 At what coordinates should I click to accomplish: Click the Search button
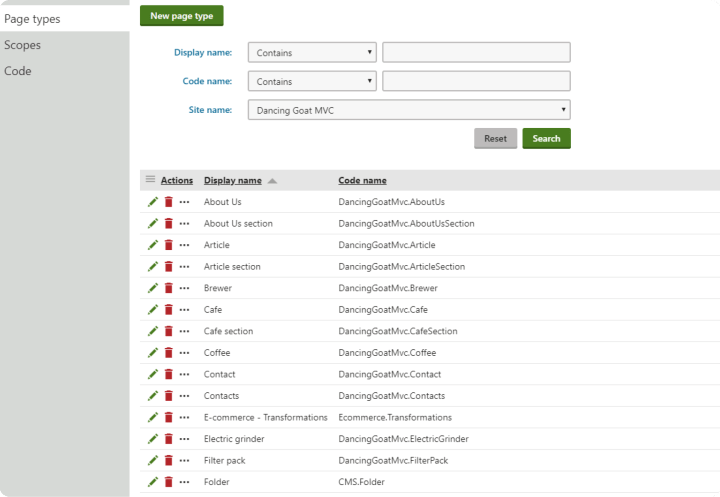pyautogui.click(x=546, y=138)
